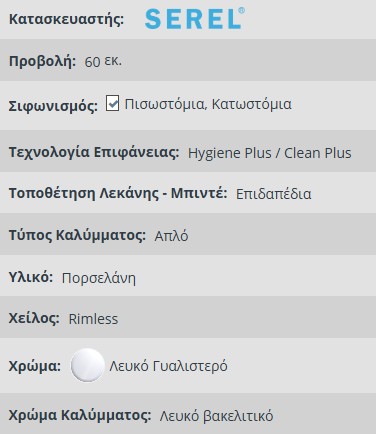Click the Επιδαπέδια placement value
This screenshot has width=376, height=434.
point(273,194)
